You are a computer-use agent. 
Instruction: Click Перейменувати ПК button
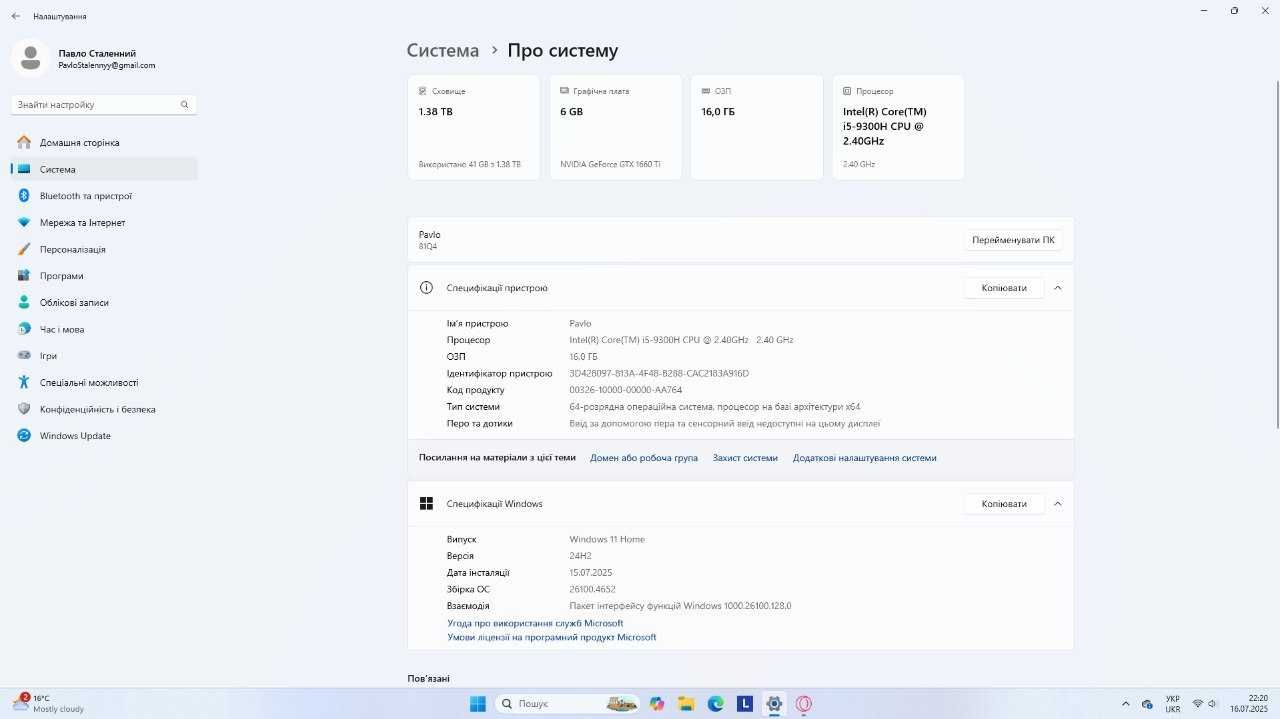tap(1013, 240)
